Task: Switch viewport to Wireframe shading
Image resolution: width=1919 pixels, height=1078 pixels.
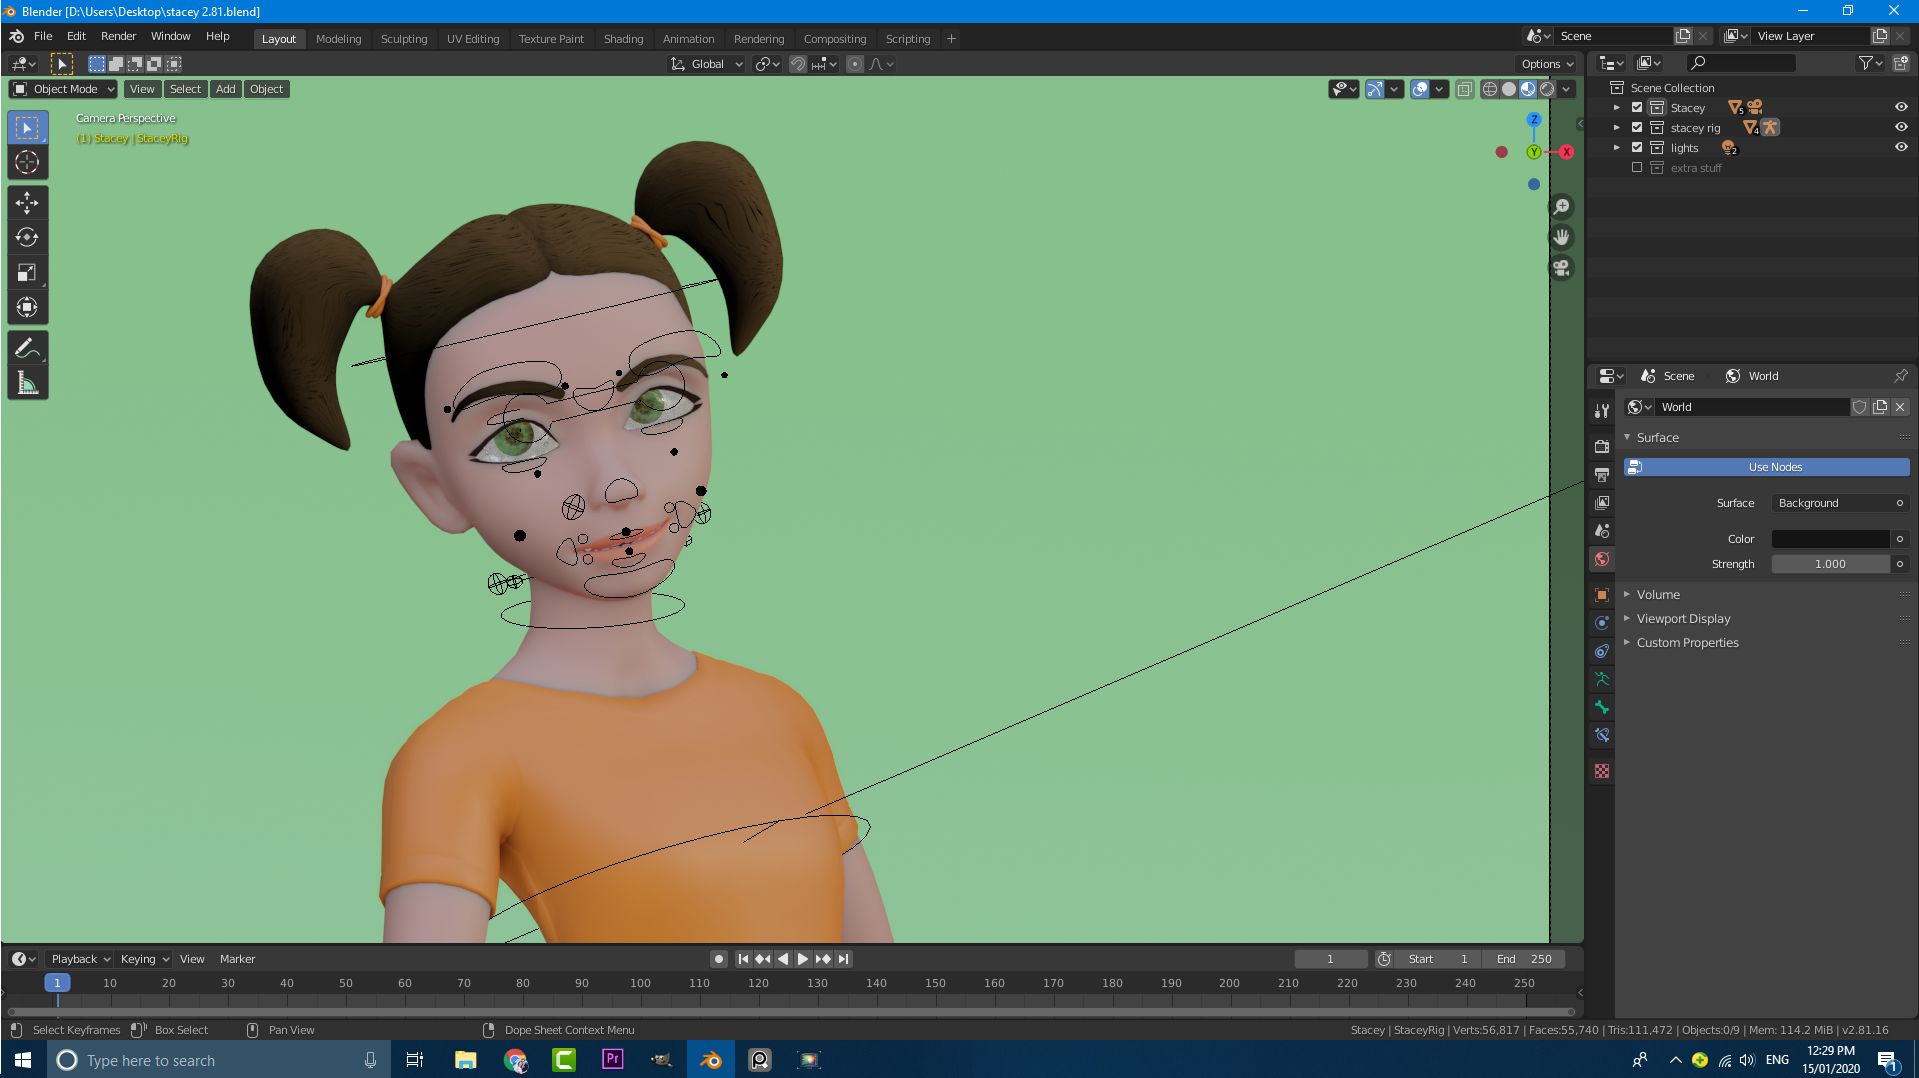Action: [1489, 89]
